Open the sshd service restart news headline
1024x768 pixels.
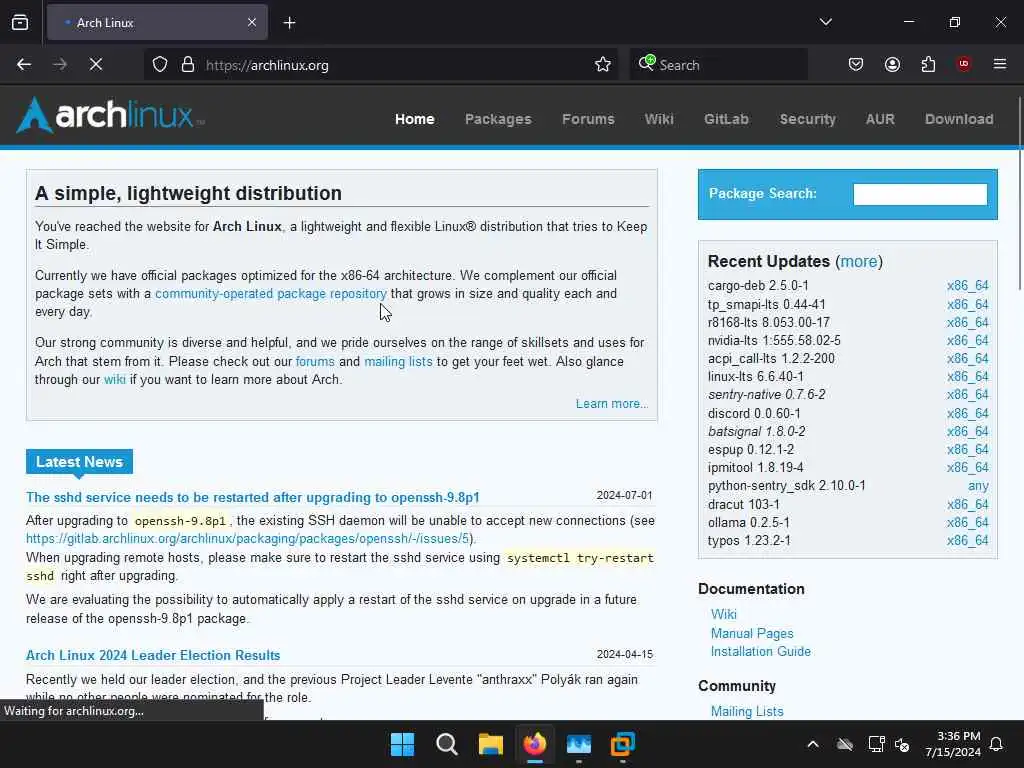[253, 497]
